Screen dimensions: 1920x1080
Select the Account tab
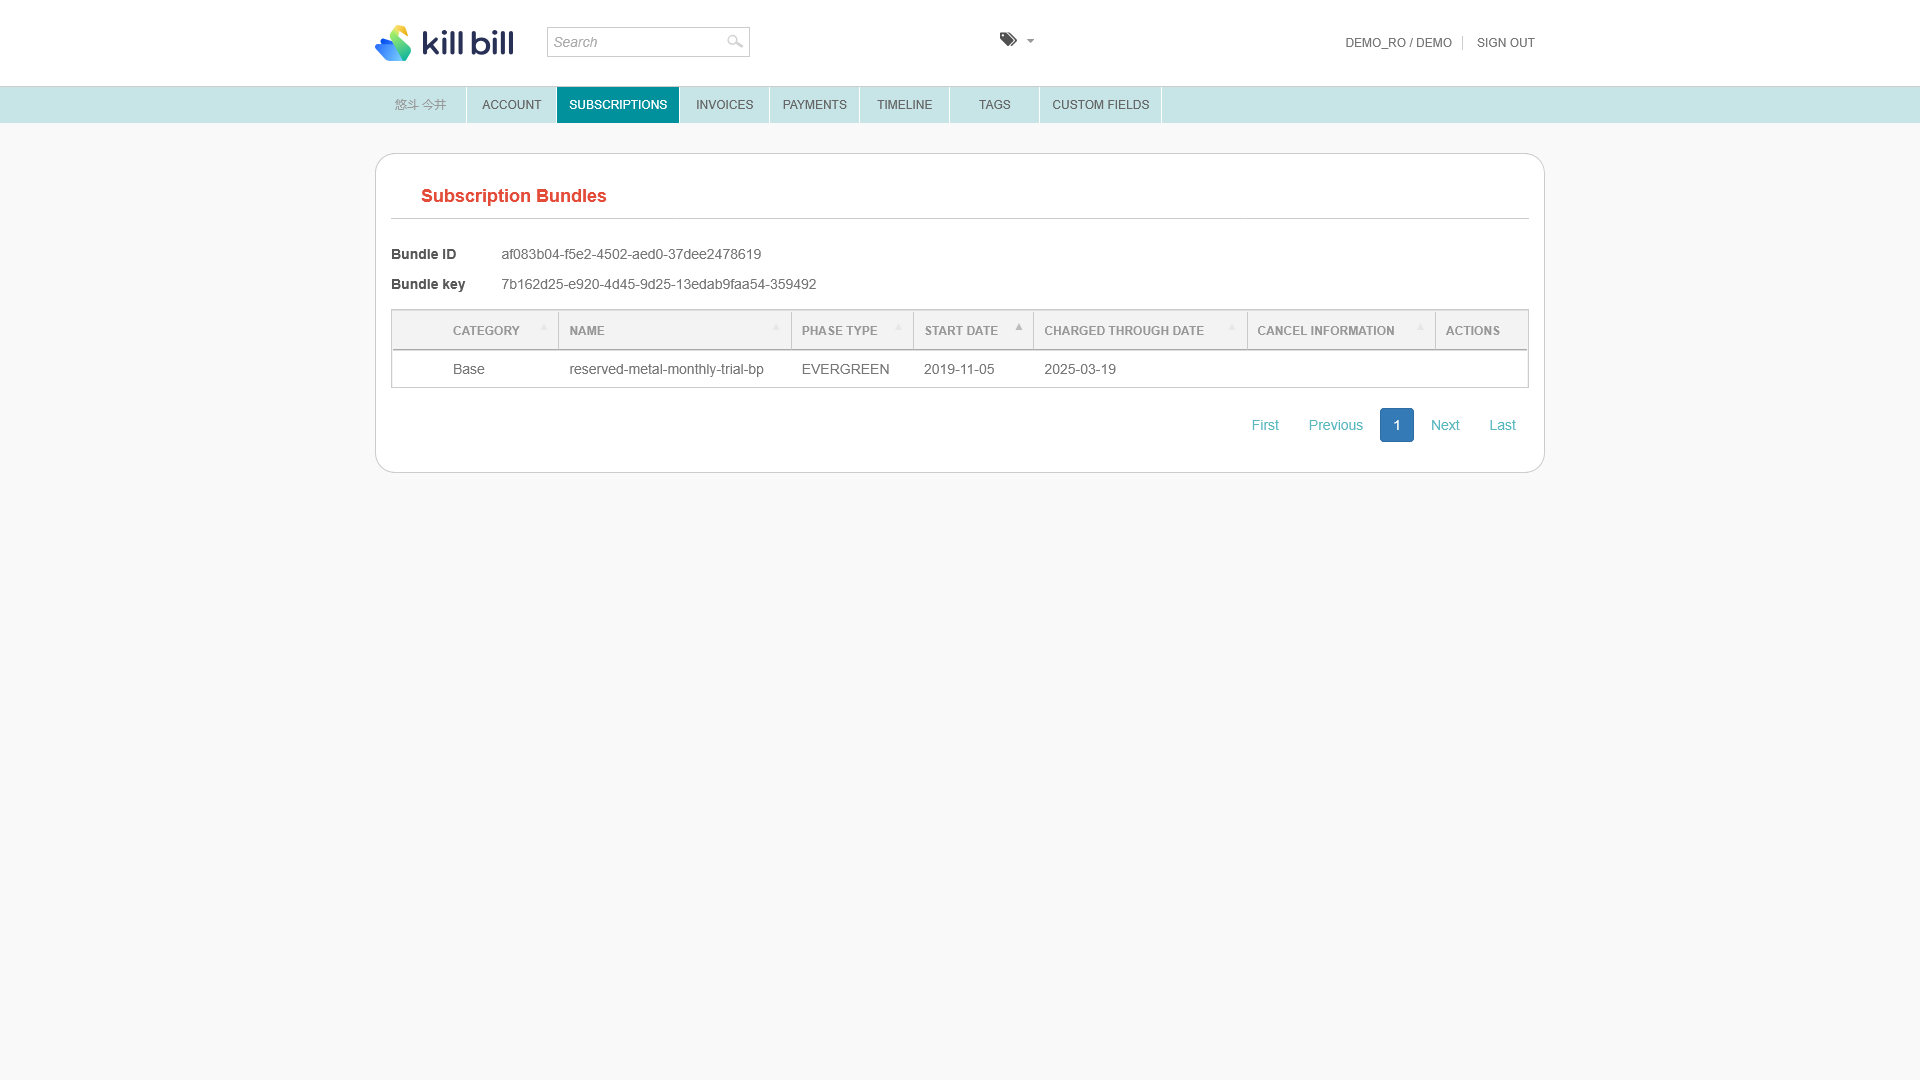point(511,105)
